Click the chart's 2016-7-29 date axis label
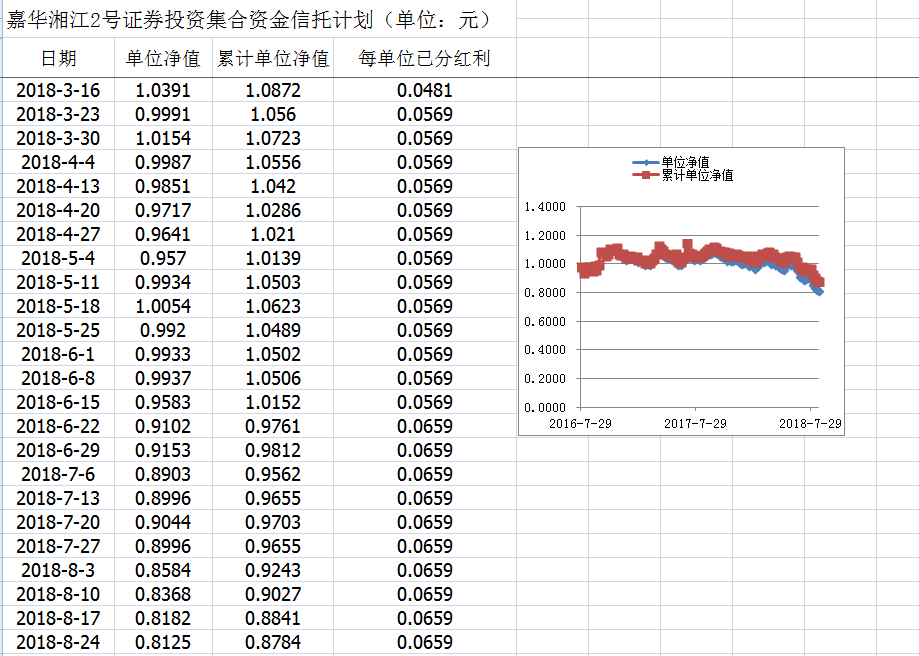 (x=580, y=424)
